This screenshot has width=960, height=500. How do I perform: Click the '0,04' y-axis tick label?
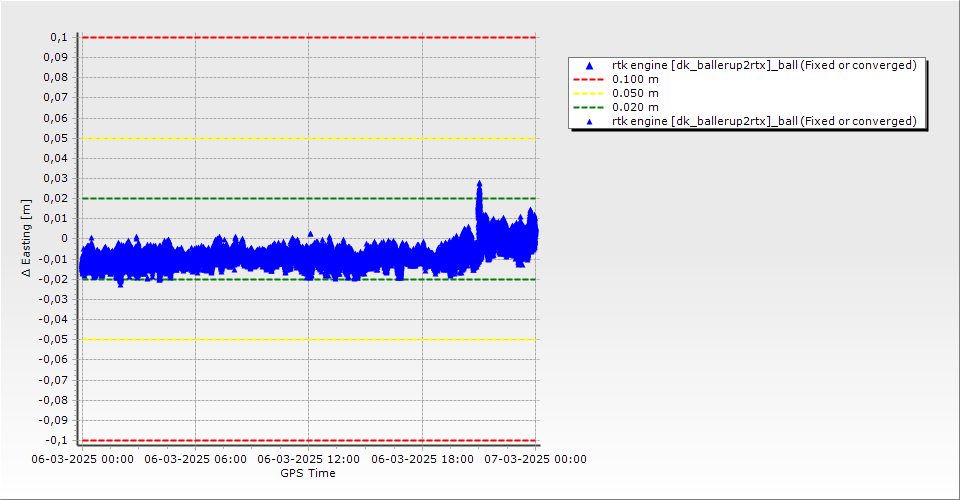tap(55, 159)
